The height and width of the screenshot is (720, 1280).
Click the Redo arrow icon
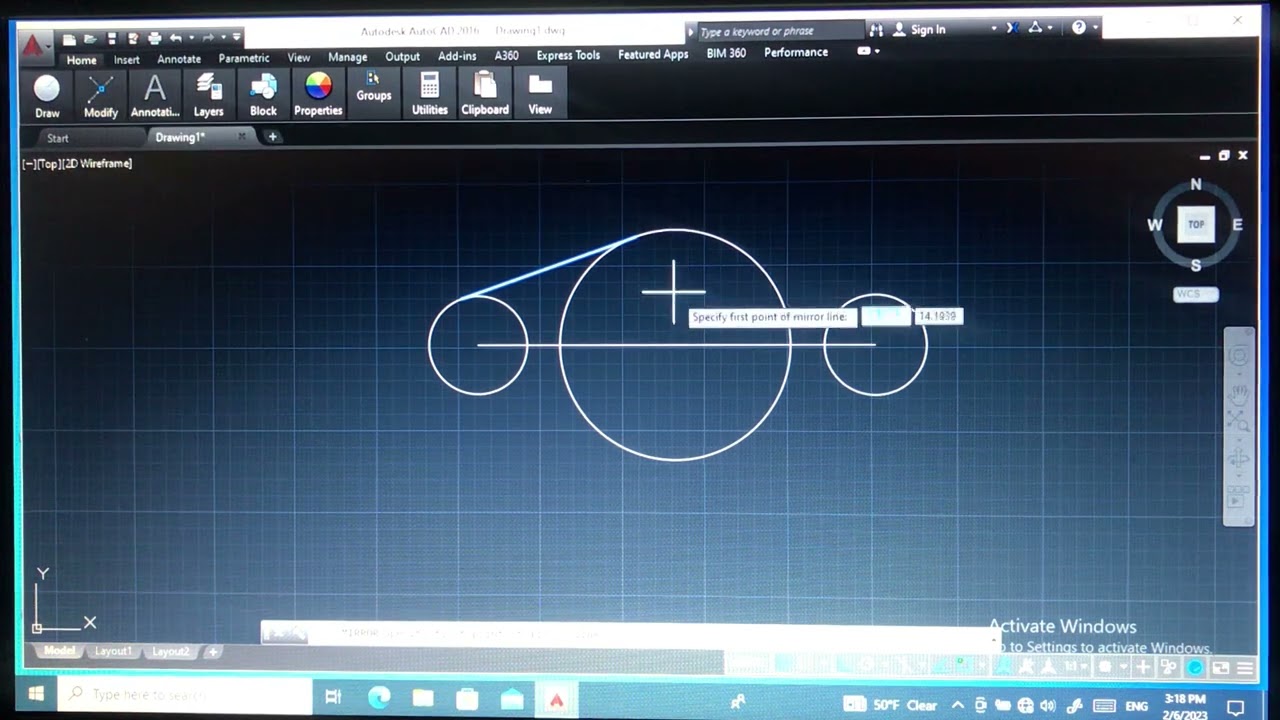[208, 38]
